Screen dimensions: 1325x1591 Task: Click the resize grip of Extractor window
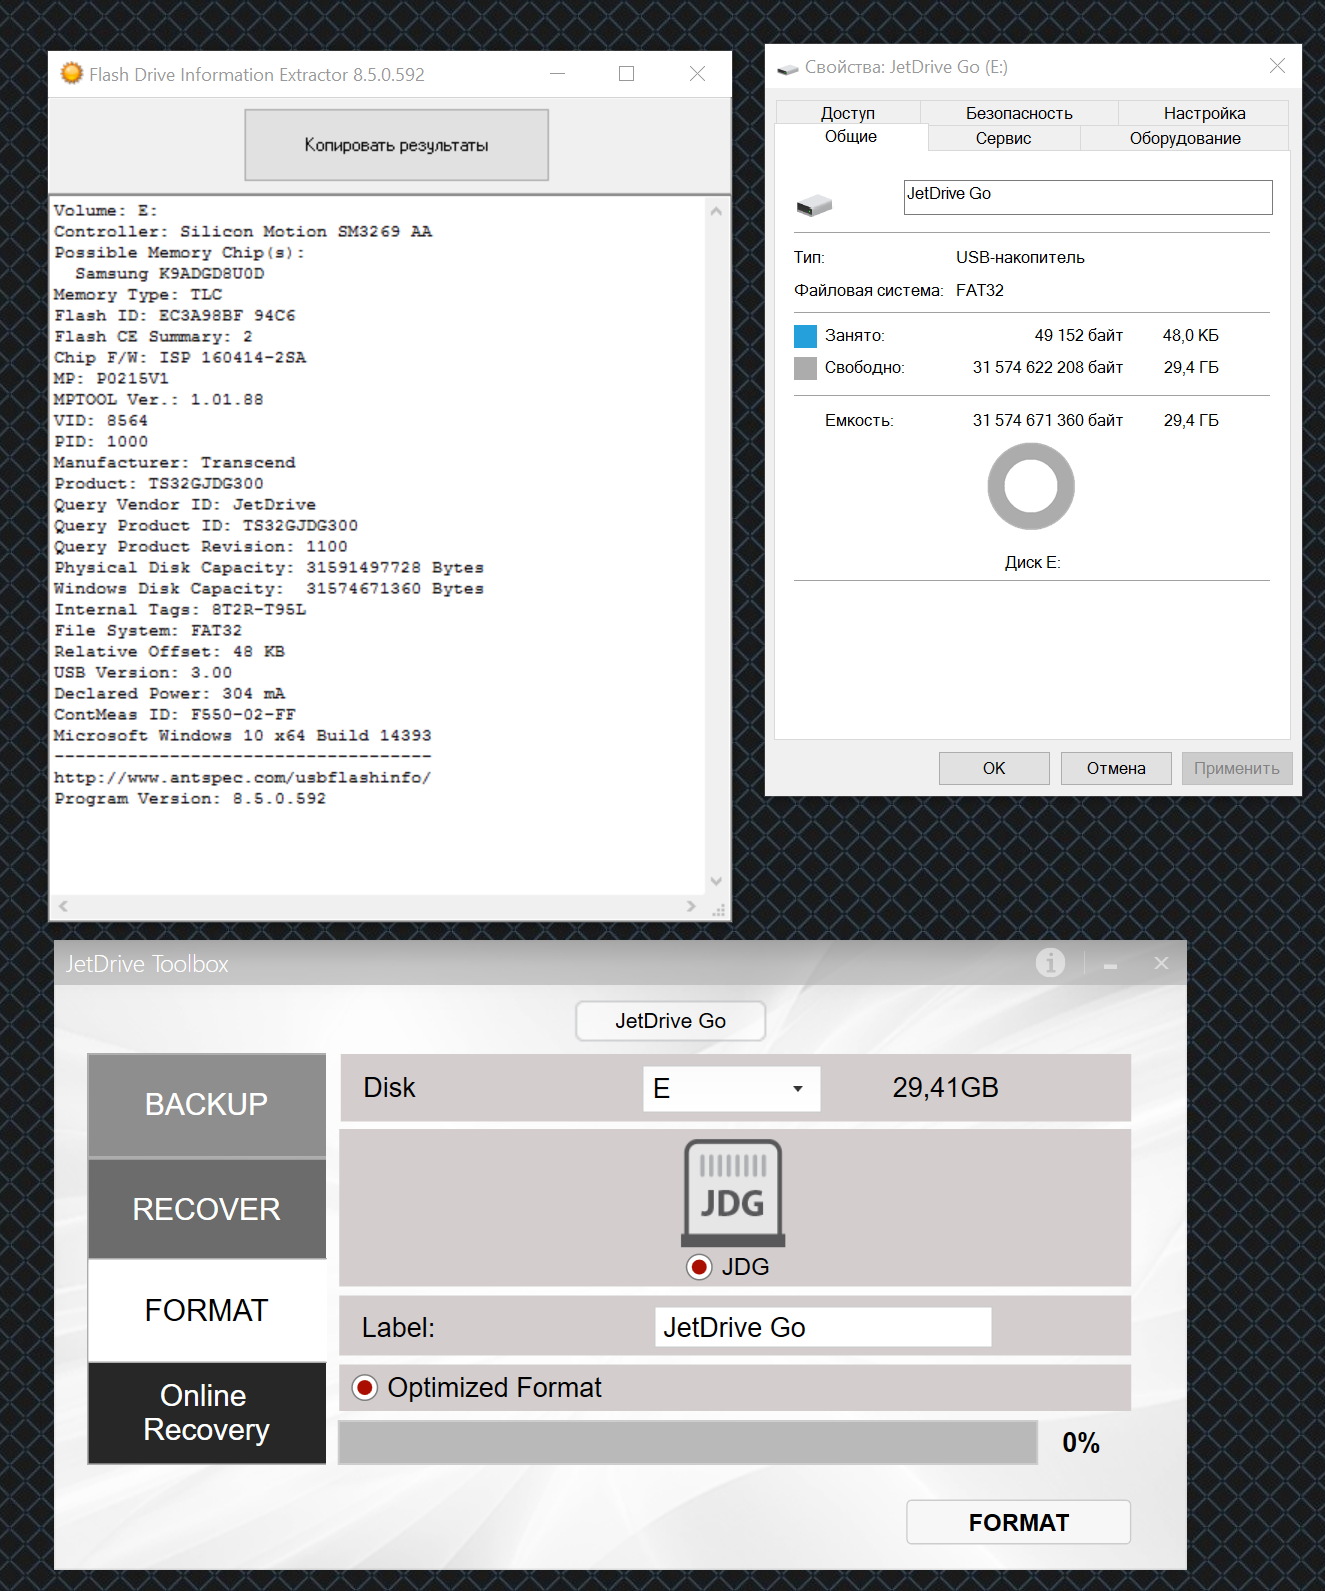pos(718,909)
